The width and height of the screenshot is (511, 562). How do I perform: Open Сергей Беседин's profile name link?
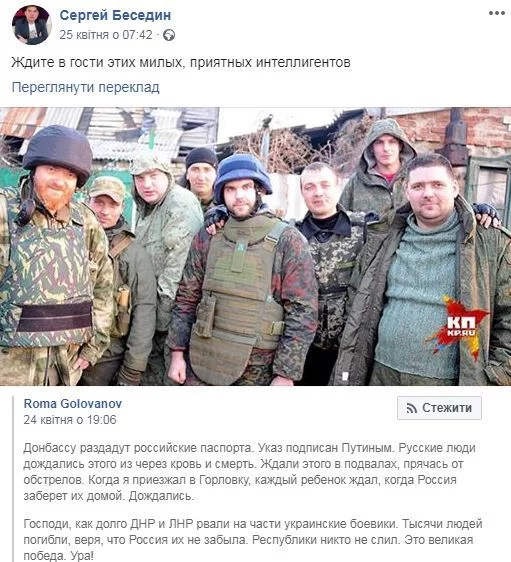click(115, 15)
